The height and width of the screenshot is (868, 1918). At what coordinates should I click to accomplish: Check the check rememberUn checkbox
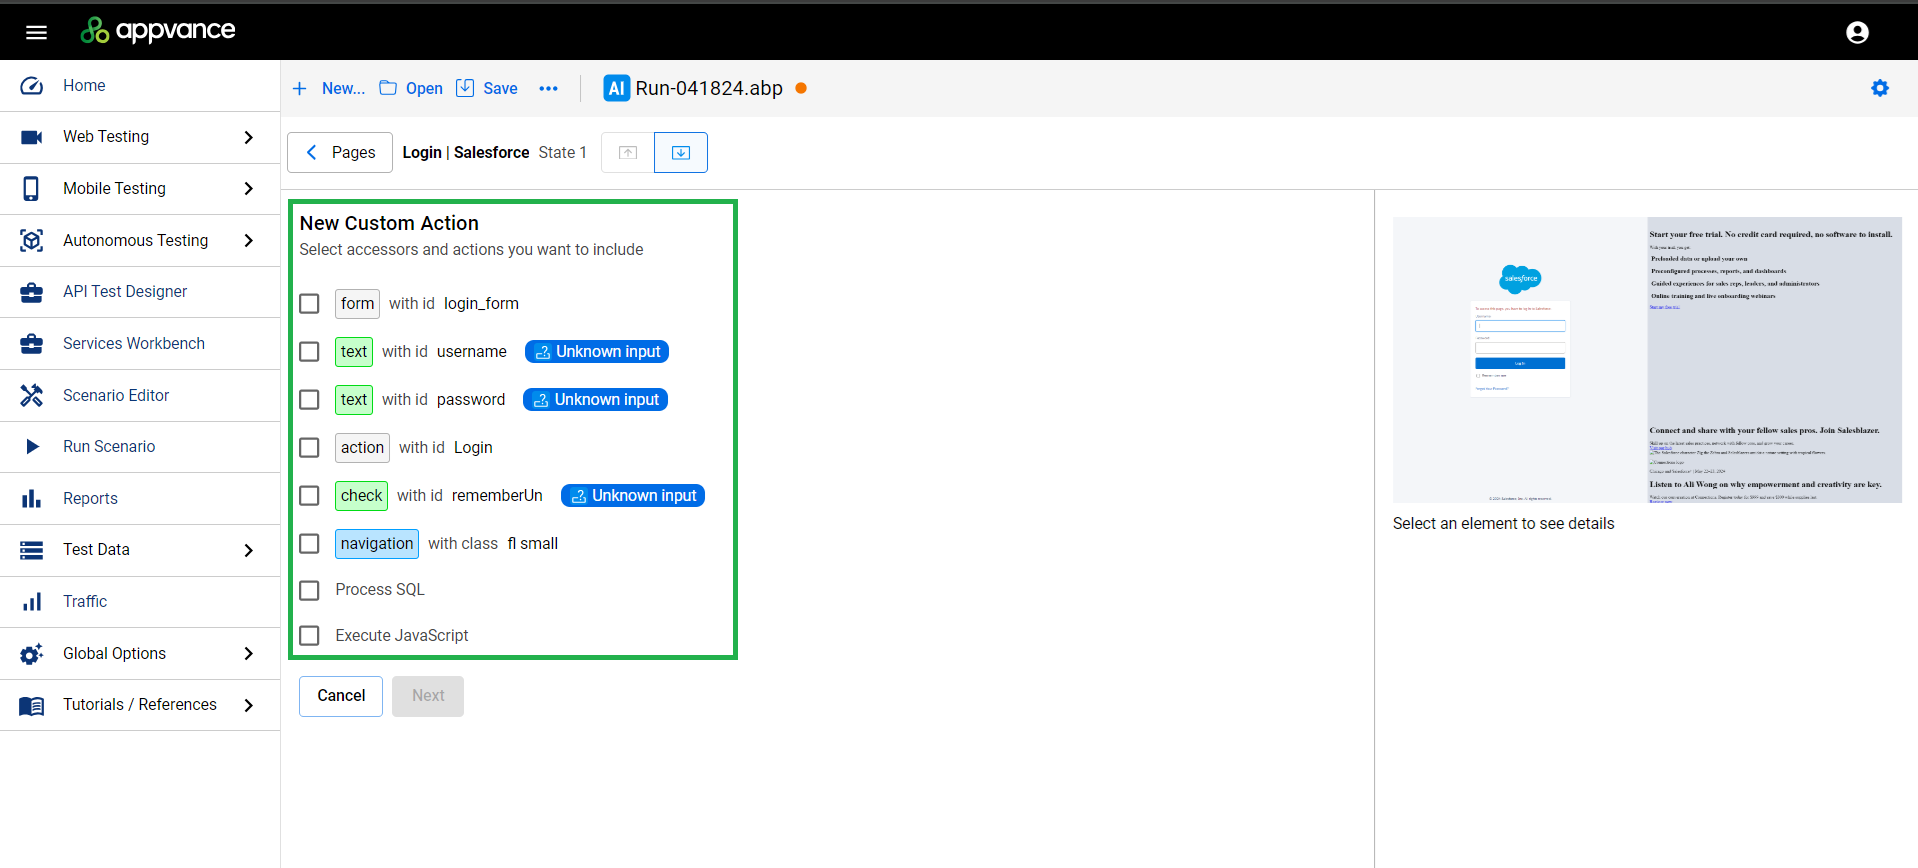[310, 496]
